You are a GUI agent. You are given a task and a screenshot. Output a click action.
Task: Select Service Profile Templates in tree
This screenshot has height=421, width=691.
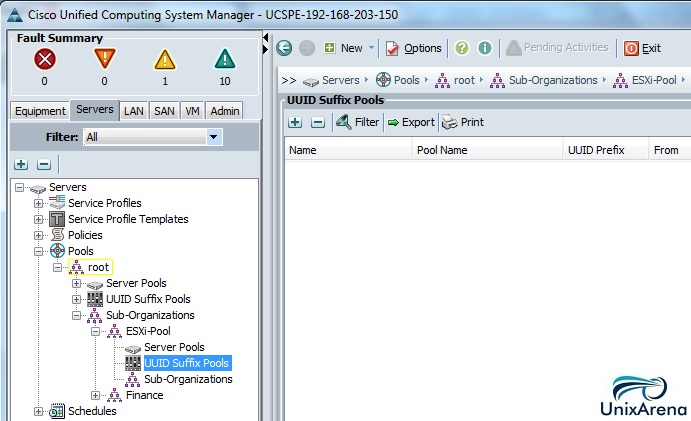[128, 219]
